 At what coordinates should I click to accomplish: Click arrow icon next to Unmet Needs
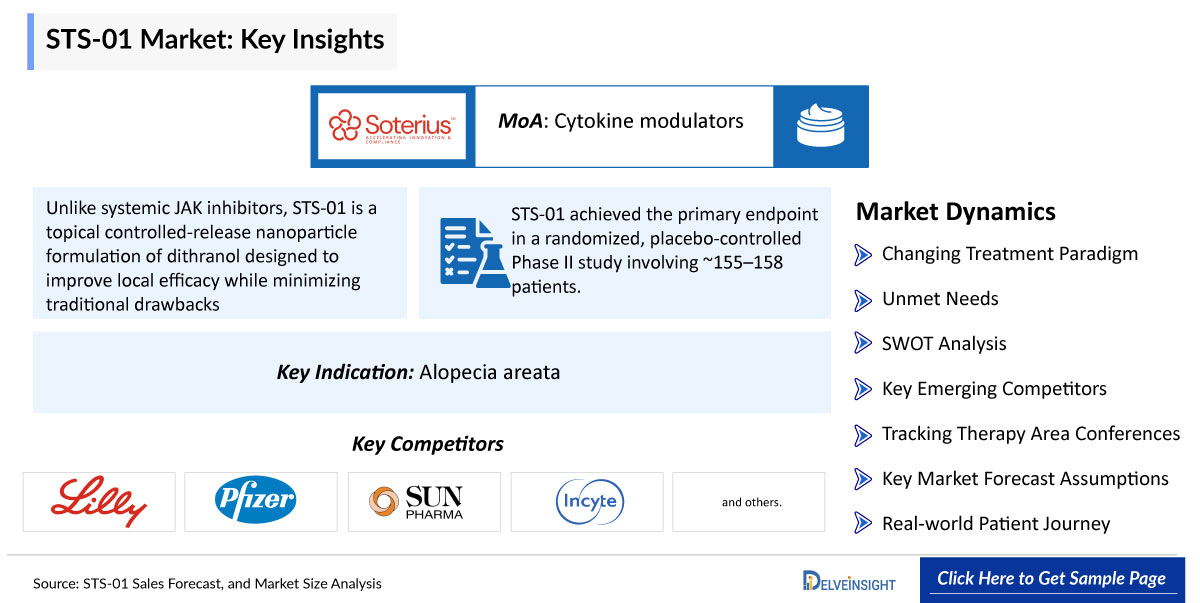[x=863, y=299]
